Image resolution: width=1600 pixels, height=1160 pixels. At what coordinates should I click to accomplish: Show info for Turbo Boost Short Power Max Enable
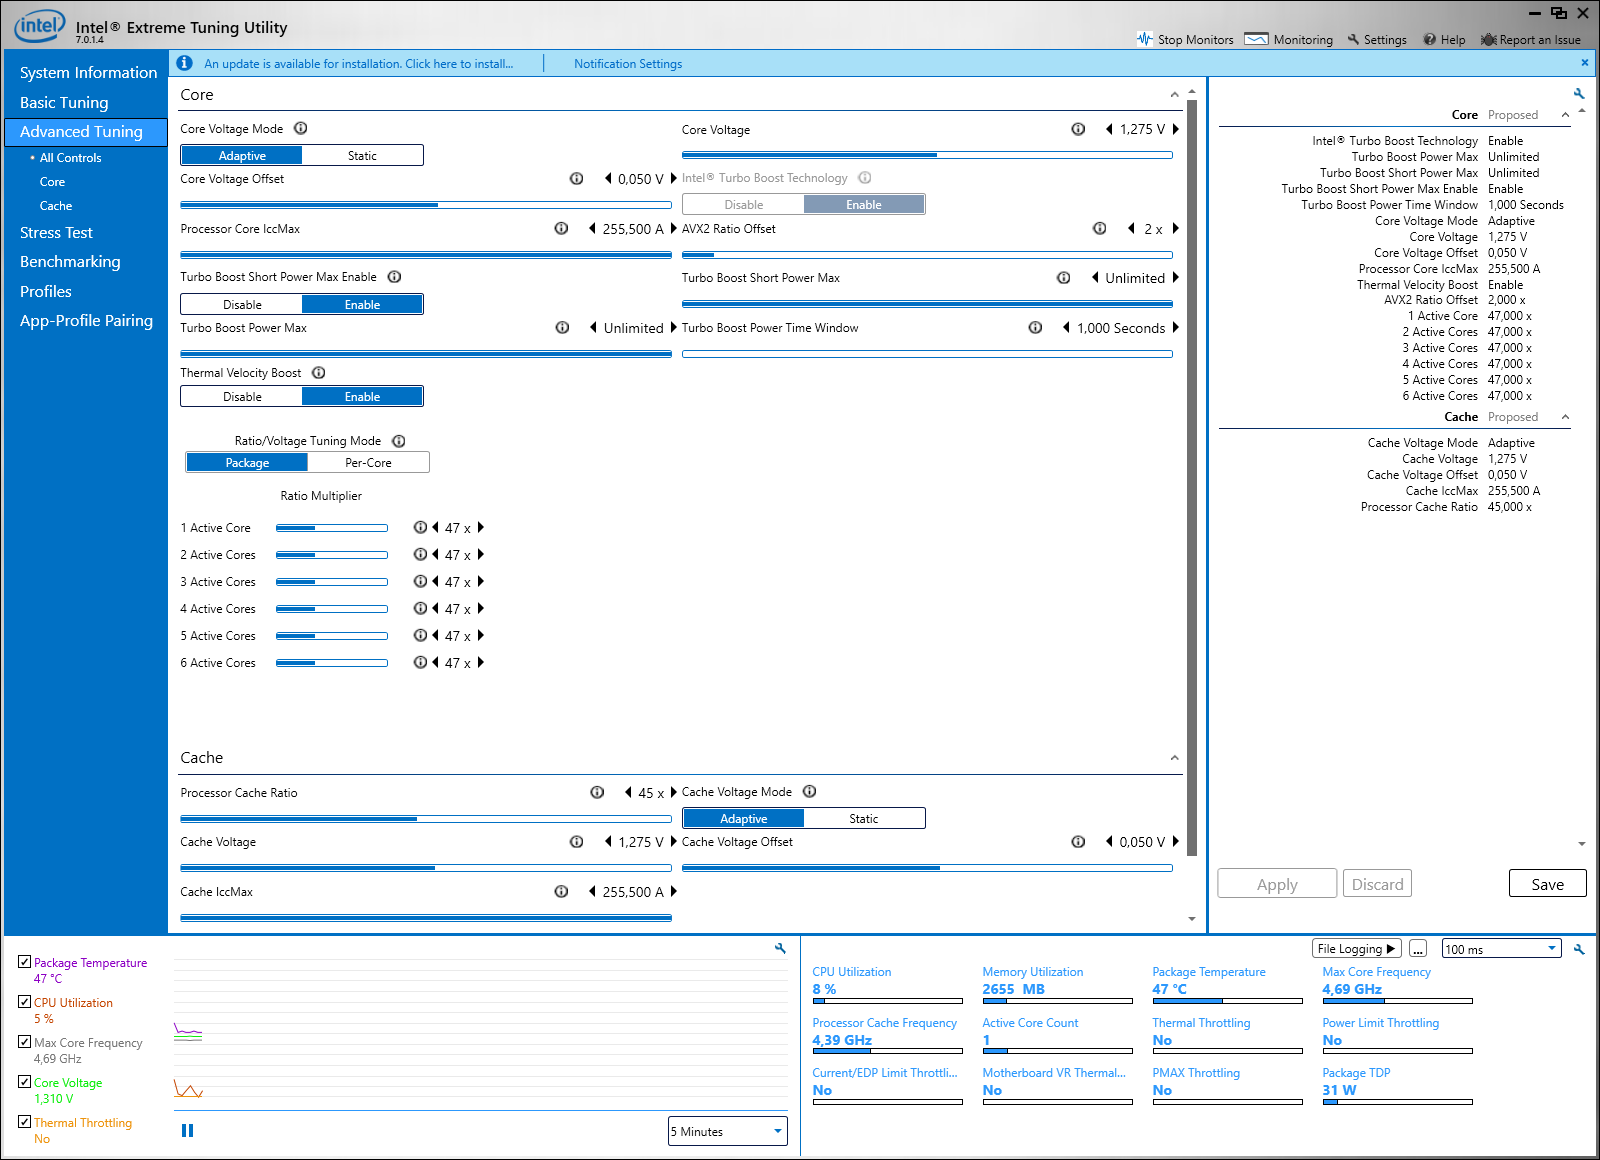[x=395, y=276]
